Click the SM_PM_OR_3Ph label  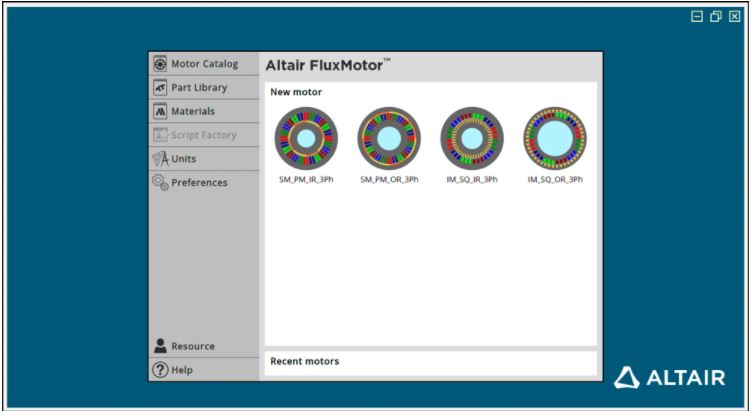pos(389,180)
